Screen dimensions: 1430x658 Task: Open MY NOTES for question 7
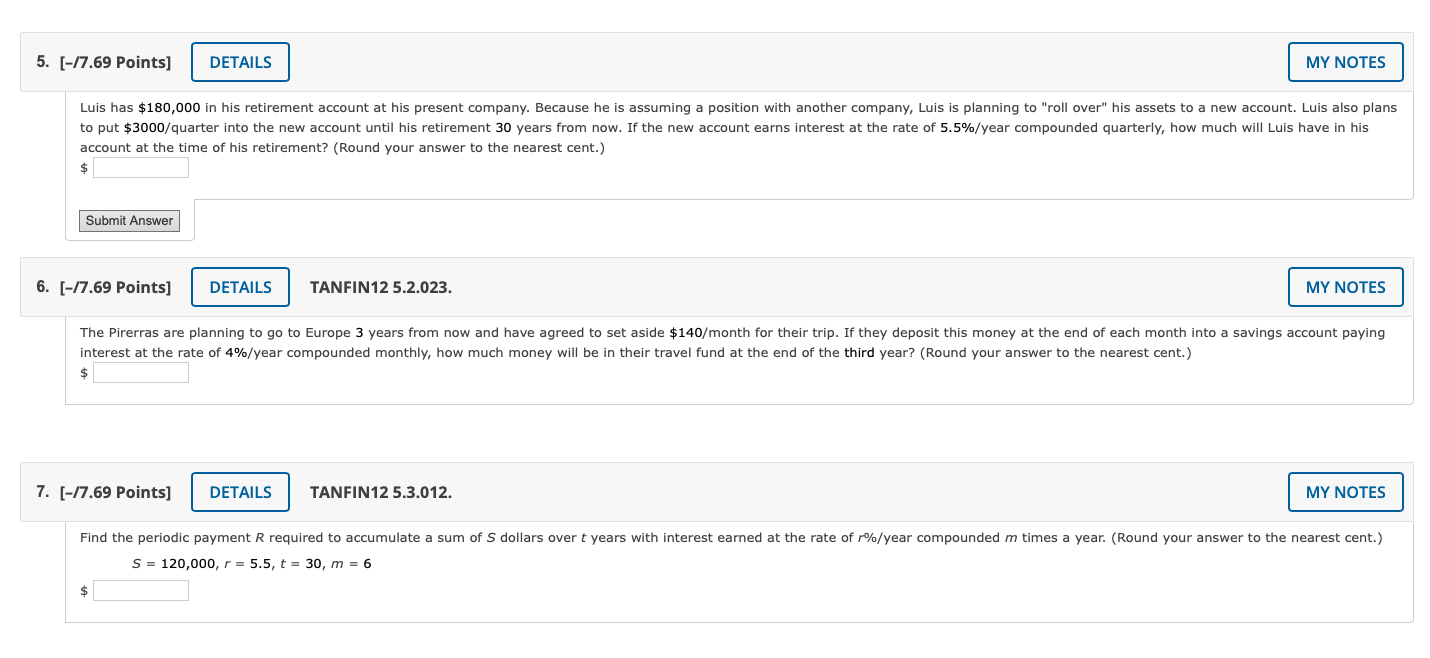(x=1345, y=492)
